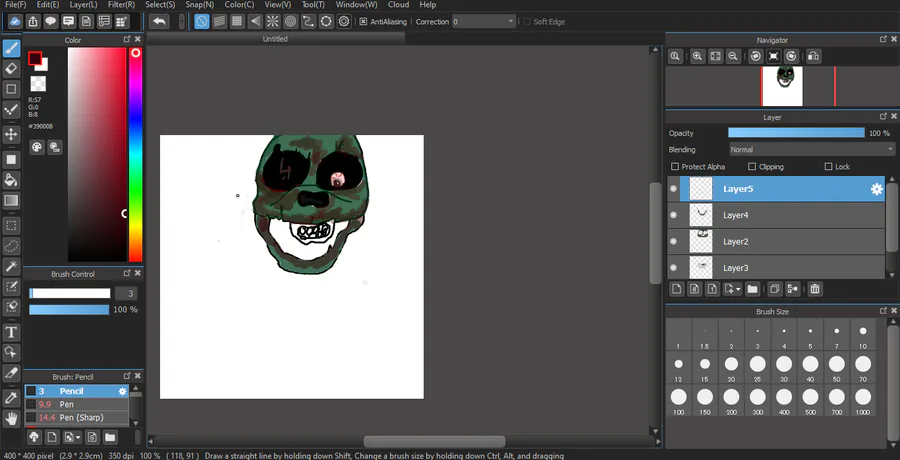Delete layer using the trash icon
The width and height of the screenshot is (900, 460).
815,289
